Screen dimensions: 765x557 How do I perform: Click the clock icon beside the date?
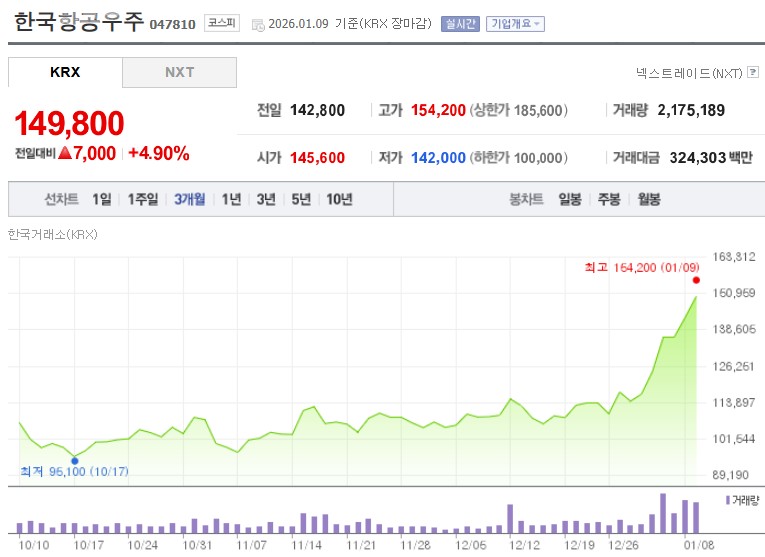pyautogui.click(x=258, y=25)
